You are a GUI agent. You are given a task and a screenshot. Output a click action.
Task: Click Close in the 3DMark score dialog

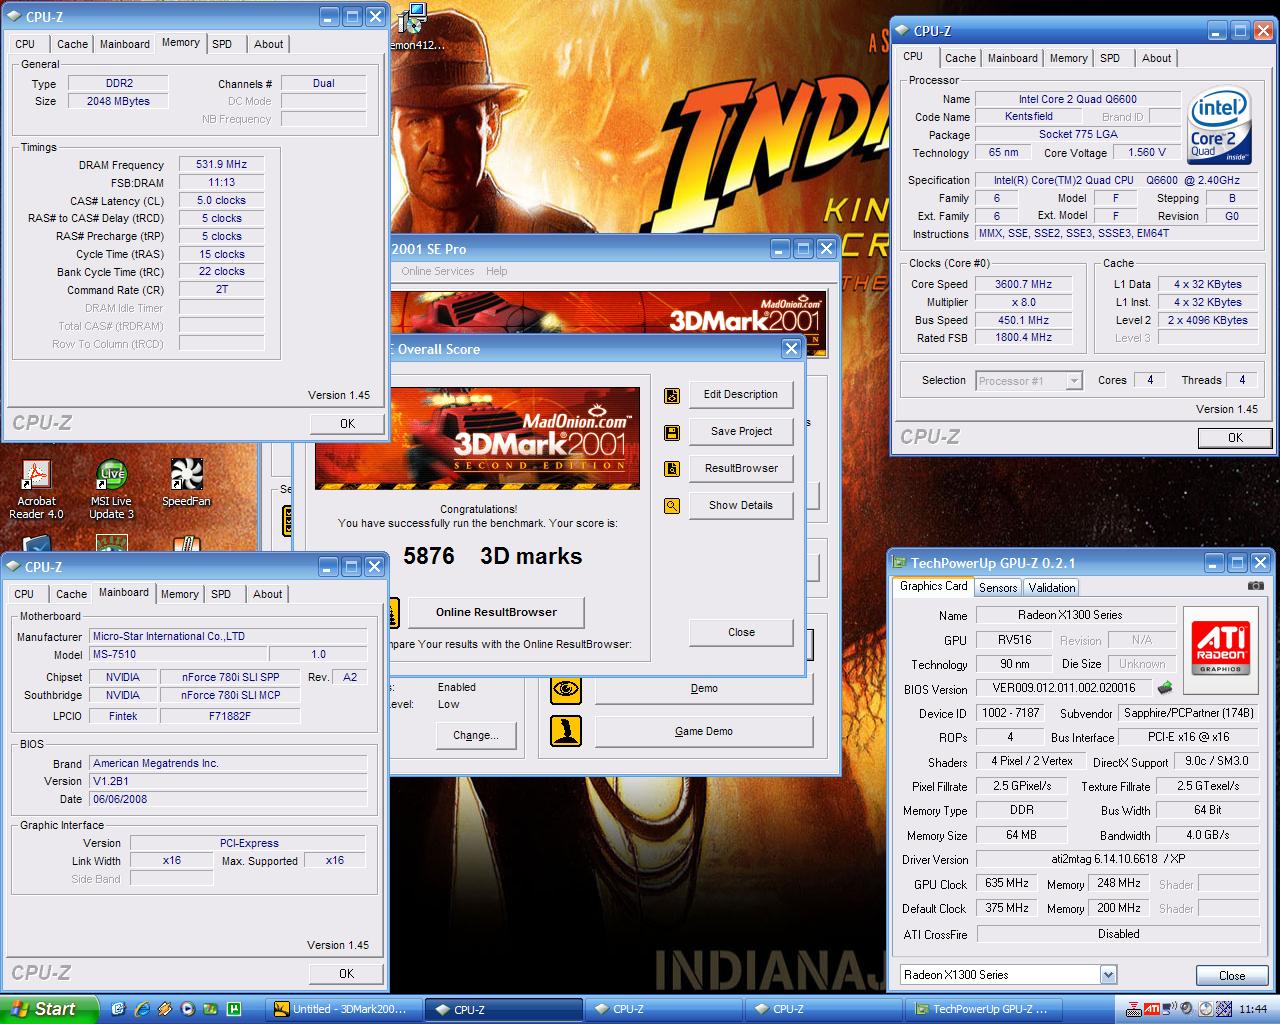pyautogui.click(x=741, y=632)
